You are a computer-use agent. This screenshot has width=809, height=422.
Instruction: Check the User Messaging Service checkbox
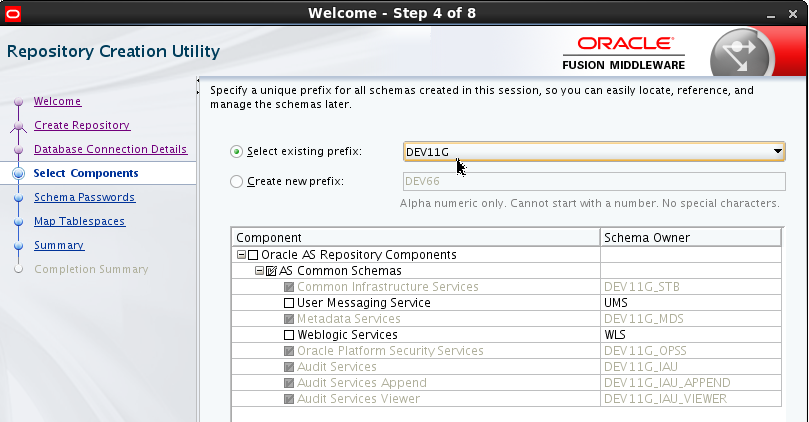[x=289, y=303]
